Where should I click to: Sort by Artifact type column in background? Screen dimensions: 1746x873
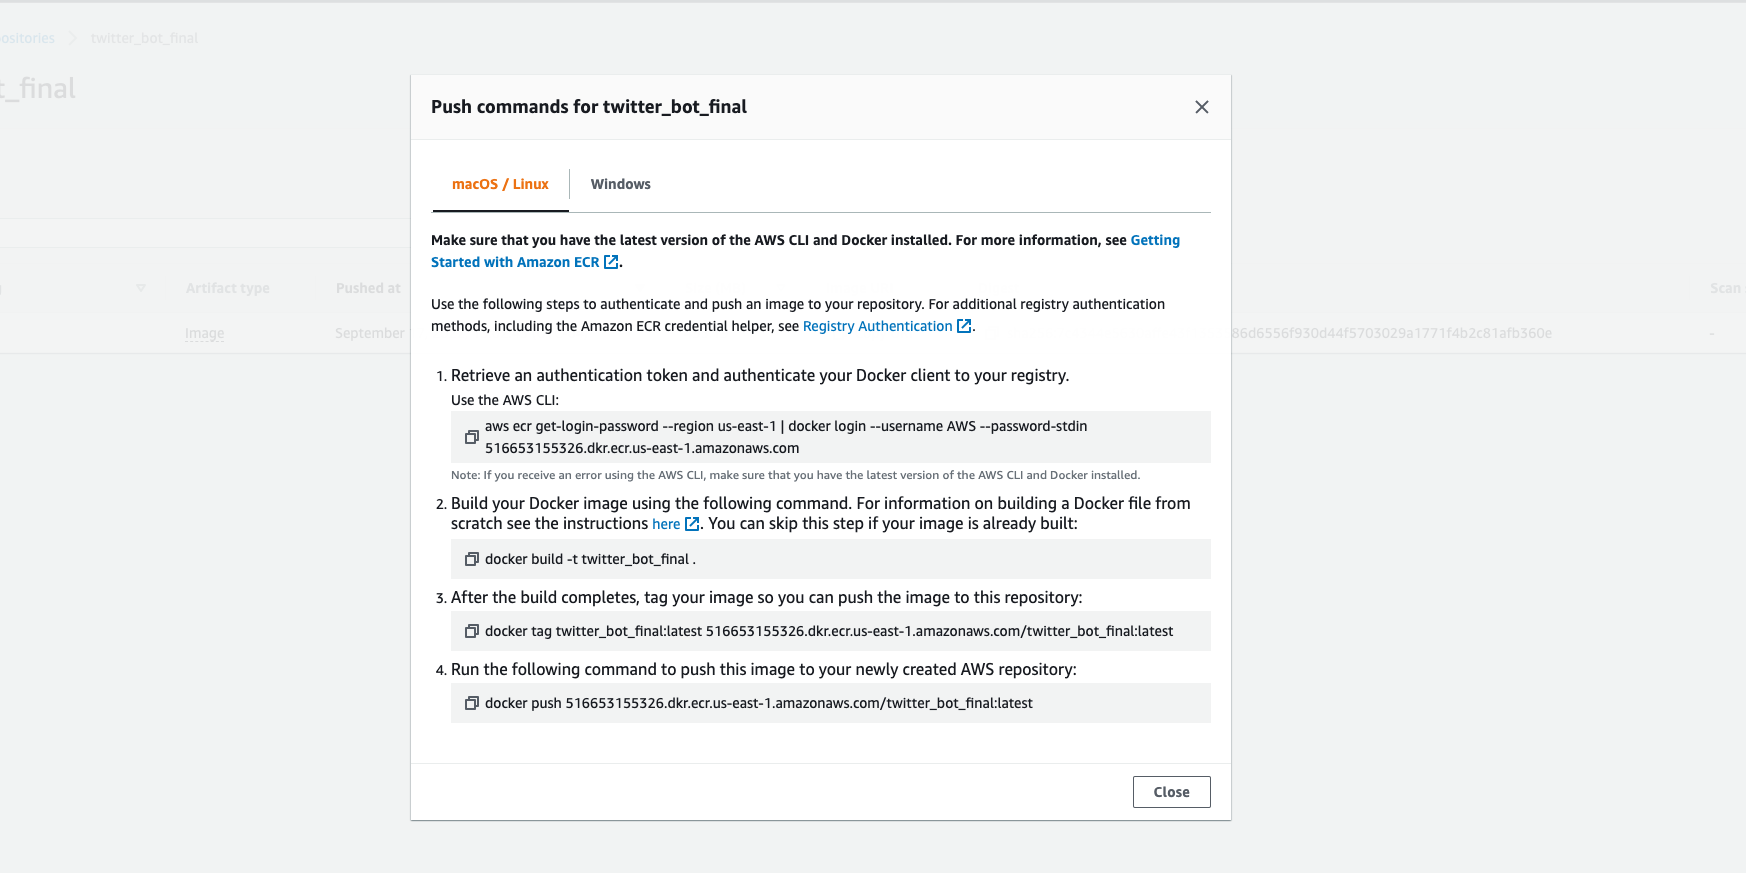(227, 288)
